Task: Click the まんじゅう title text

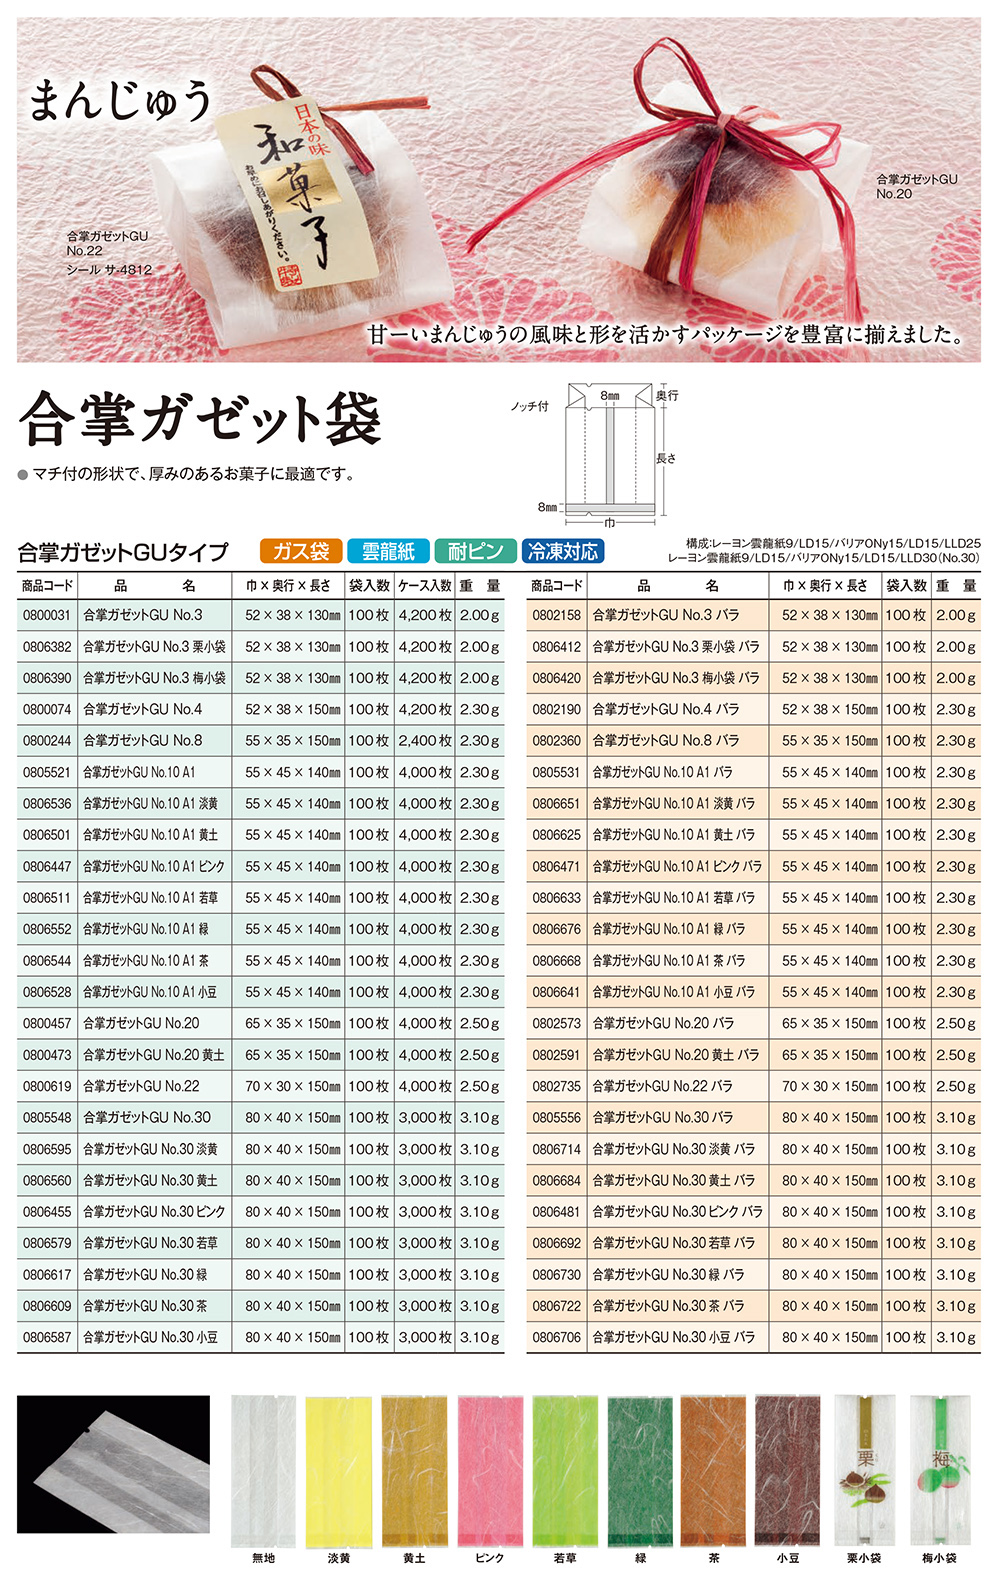Action: 120,102
